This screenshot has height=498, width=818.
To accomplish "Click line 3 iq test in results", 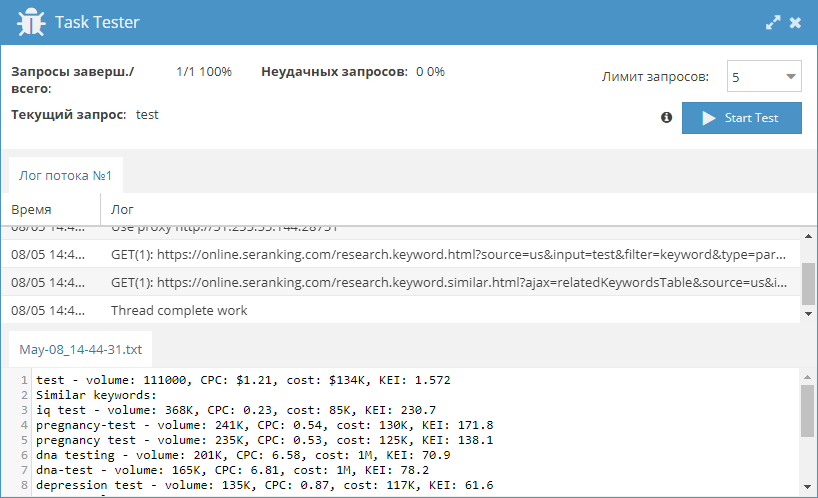I will [236, 410].
